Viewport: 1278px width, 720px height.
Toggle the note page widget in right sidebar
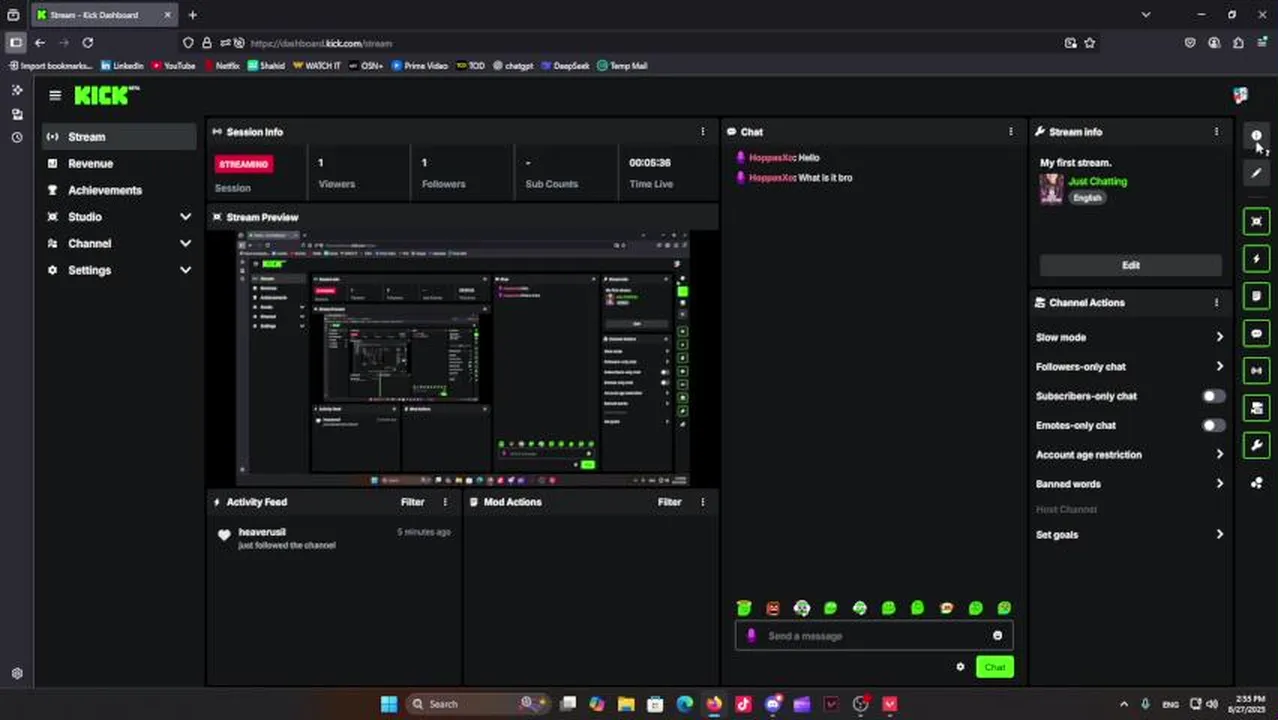click(1256, 296)
